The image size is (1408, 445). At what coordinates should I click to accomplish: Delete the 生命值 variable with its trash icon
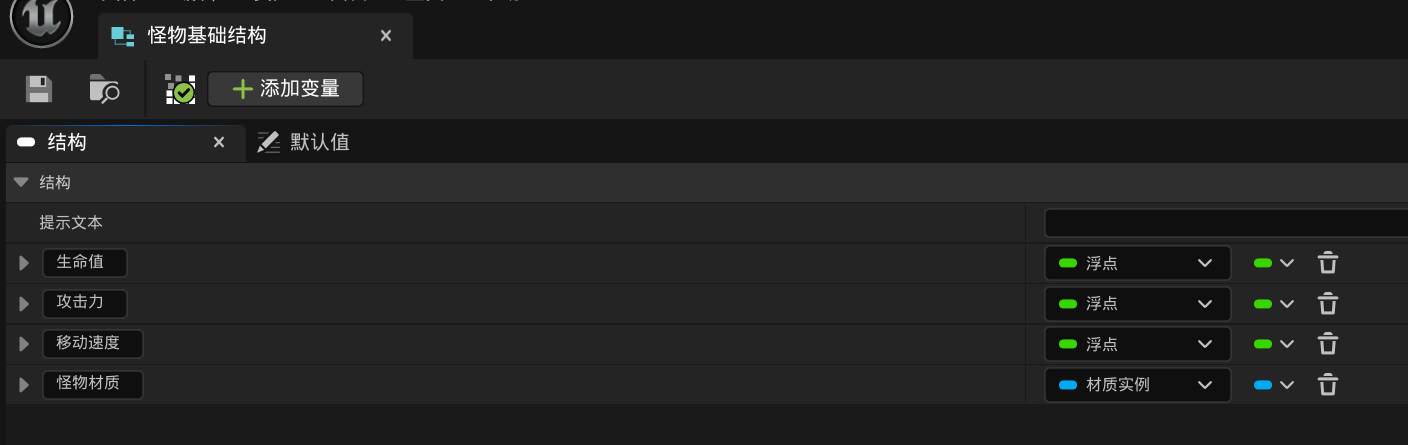click(x=1327, y=263)
